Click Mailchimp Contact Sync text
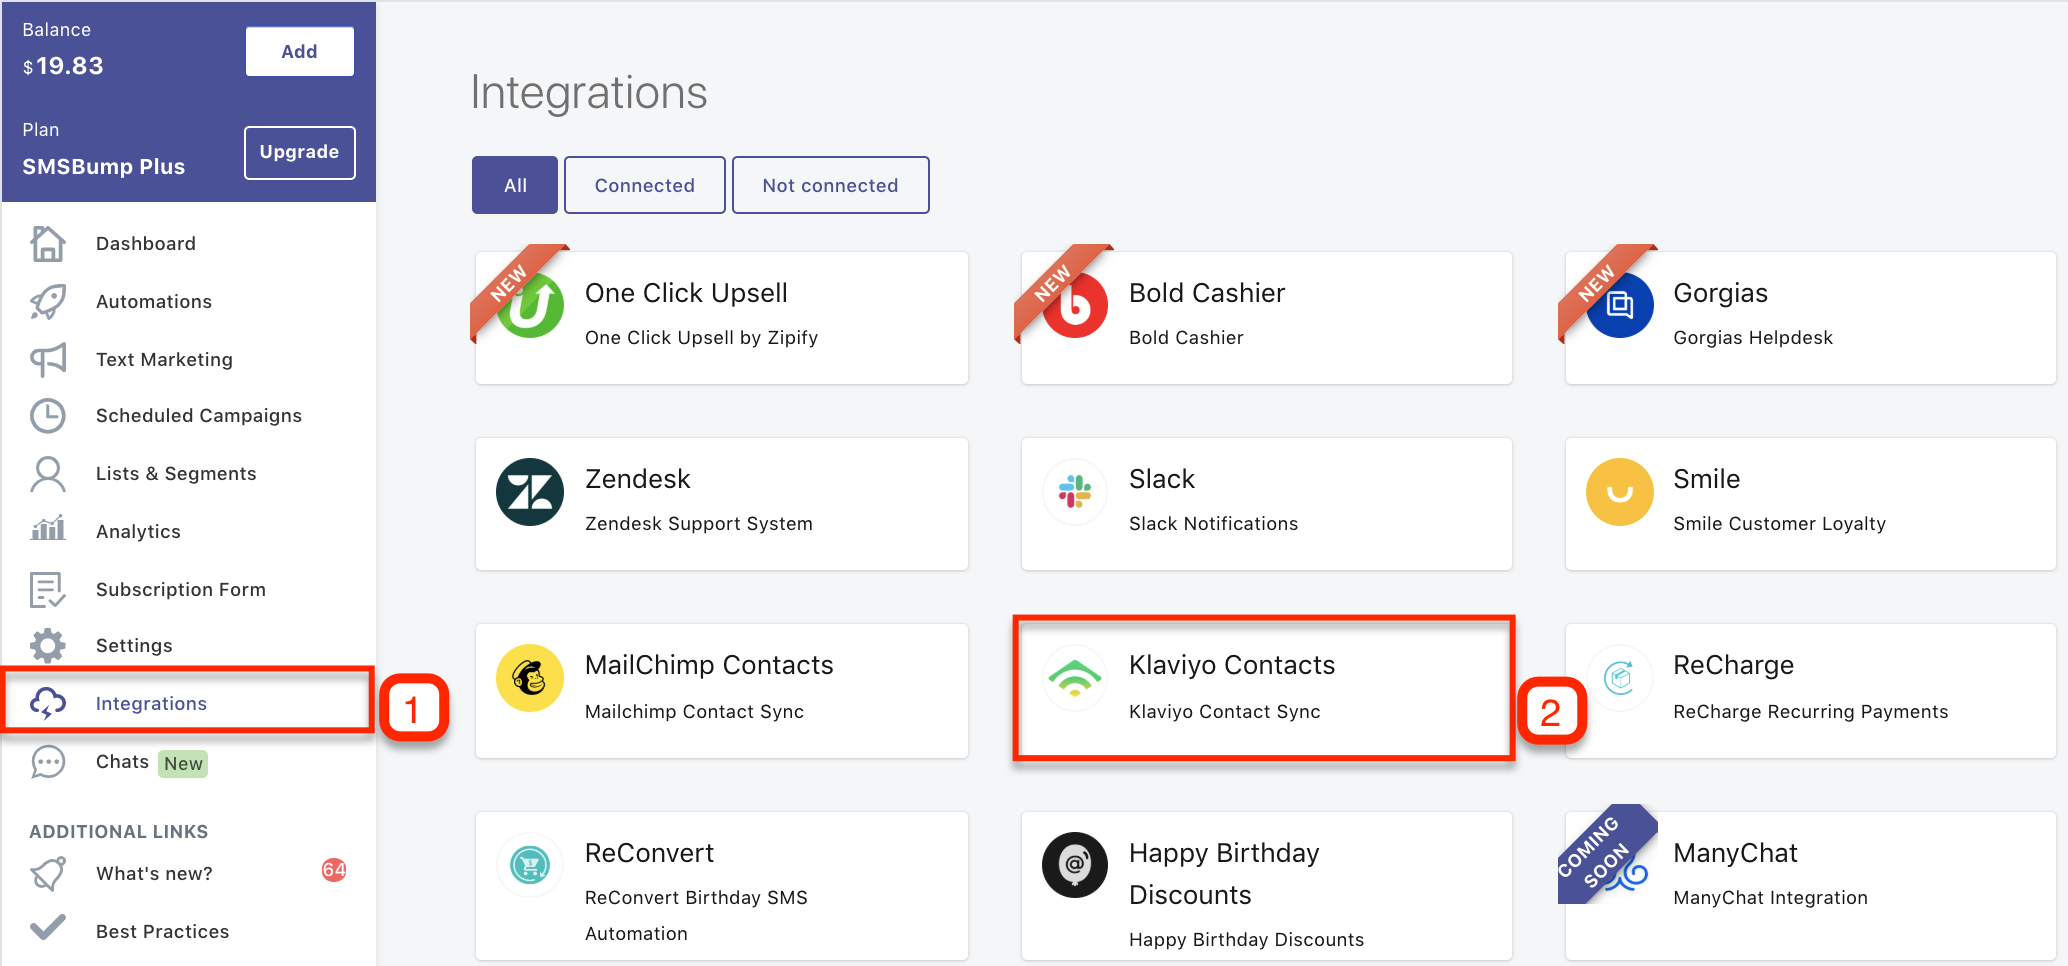 694,712
